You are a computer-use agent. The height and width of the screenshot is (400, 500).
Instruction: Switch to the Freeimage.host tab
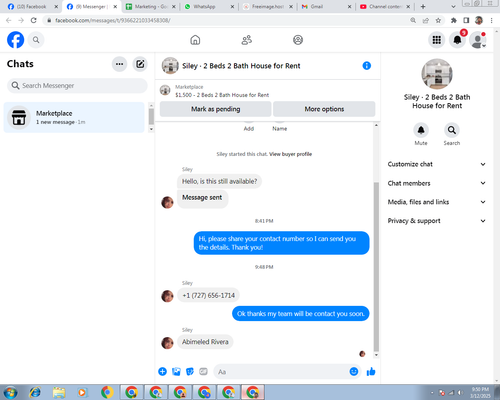pyautogui.click(x=268, y=6)
